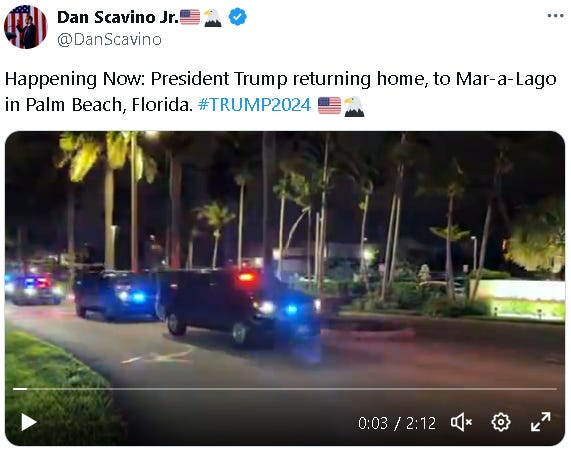
Task: Click the eagle emoji beside the name
Action: [x=213, y=18]
